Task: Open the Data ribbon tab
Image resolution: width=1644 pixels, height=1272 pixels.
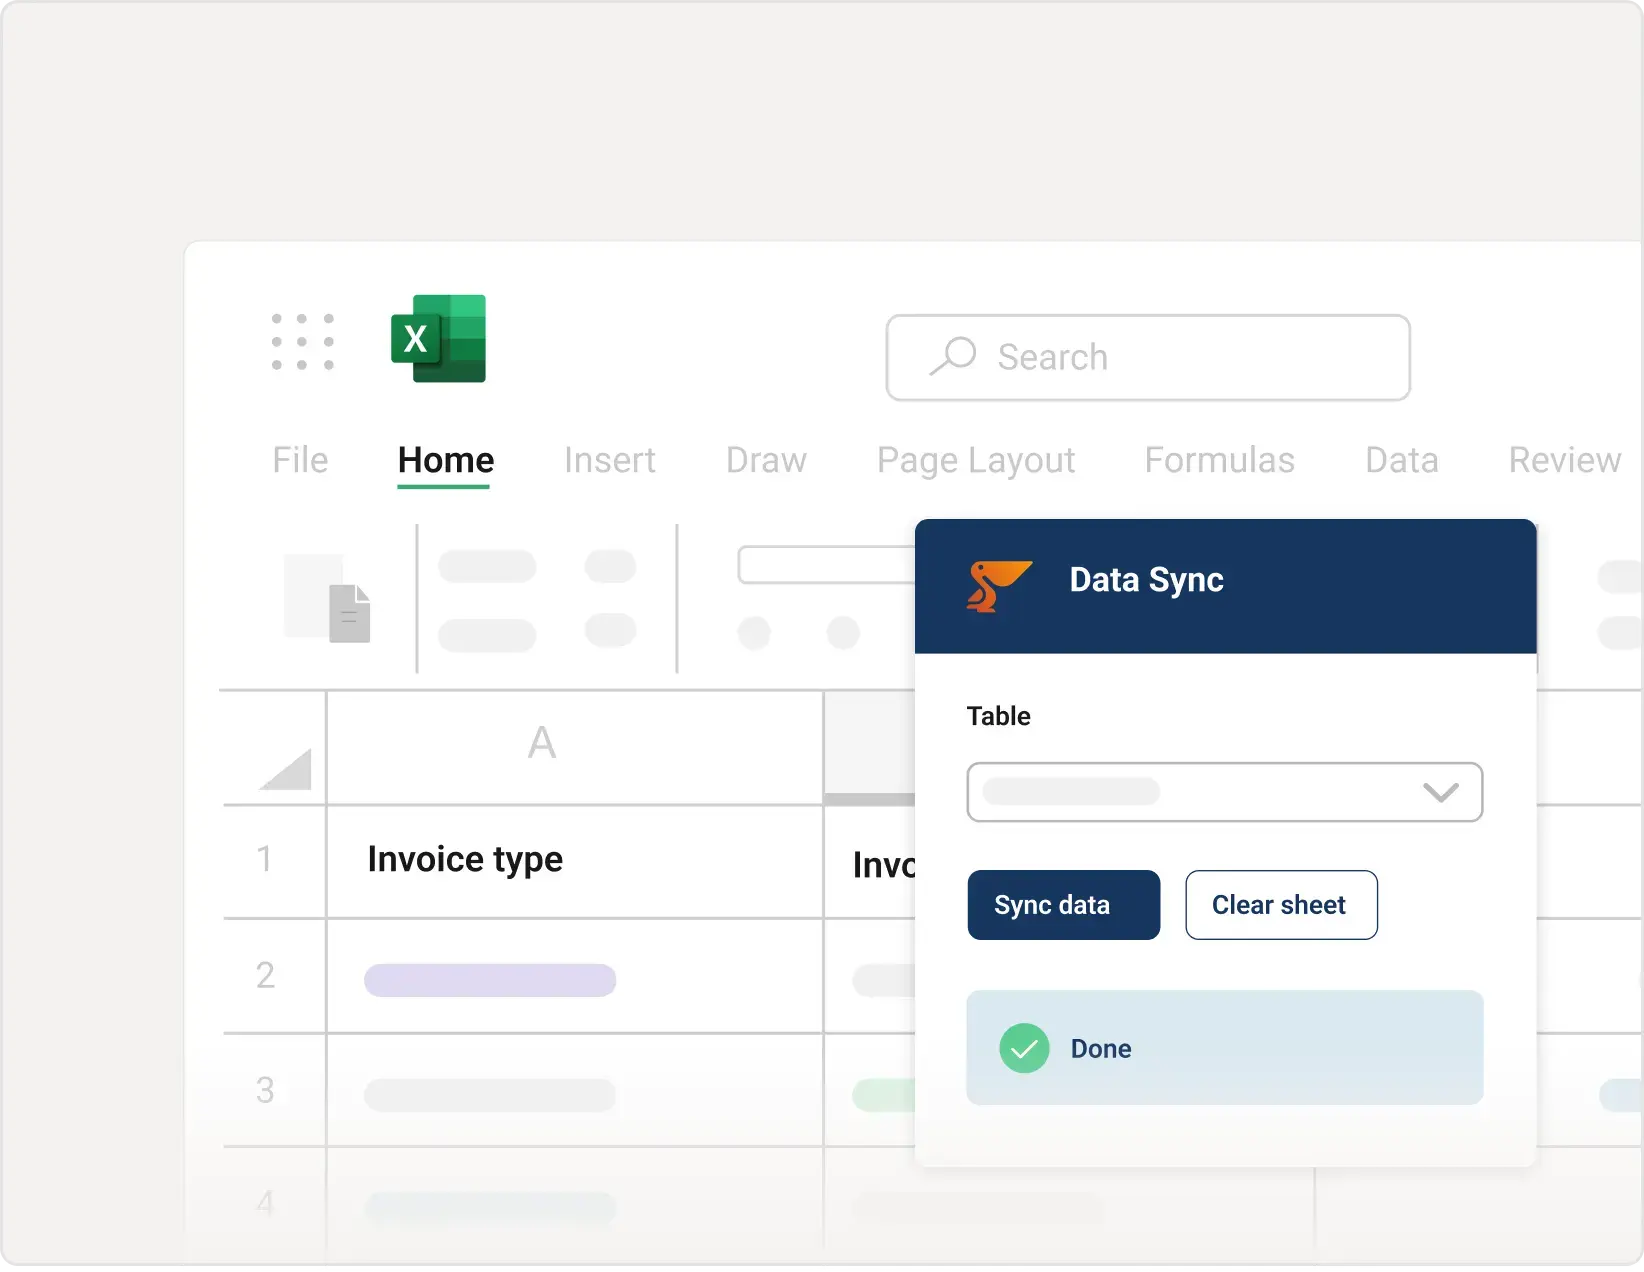Action: pyautogui.click(x=1401, y=460)
